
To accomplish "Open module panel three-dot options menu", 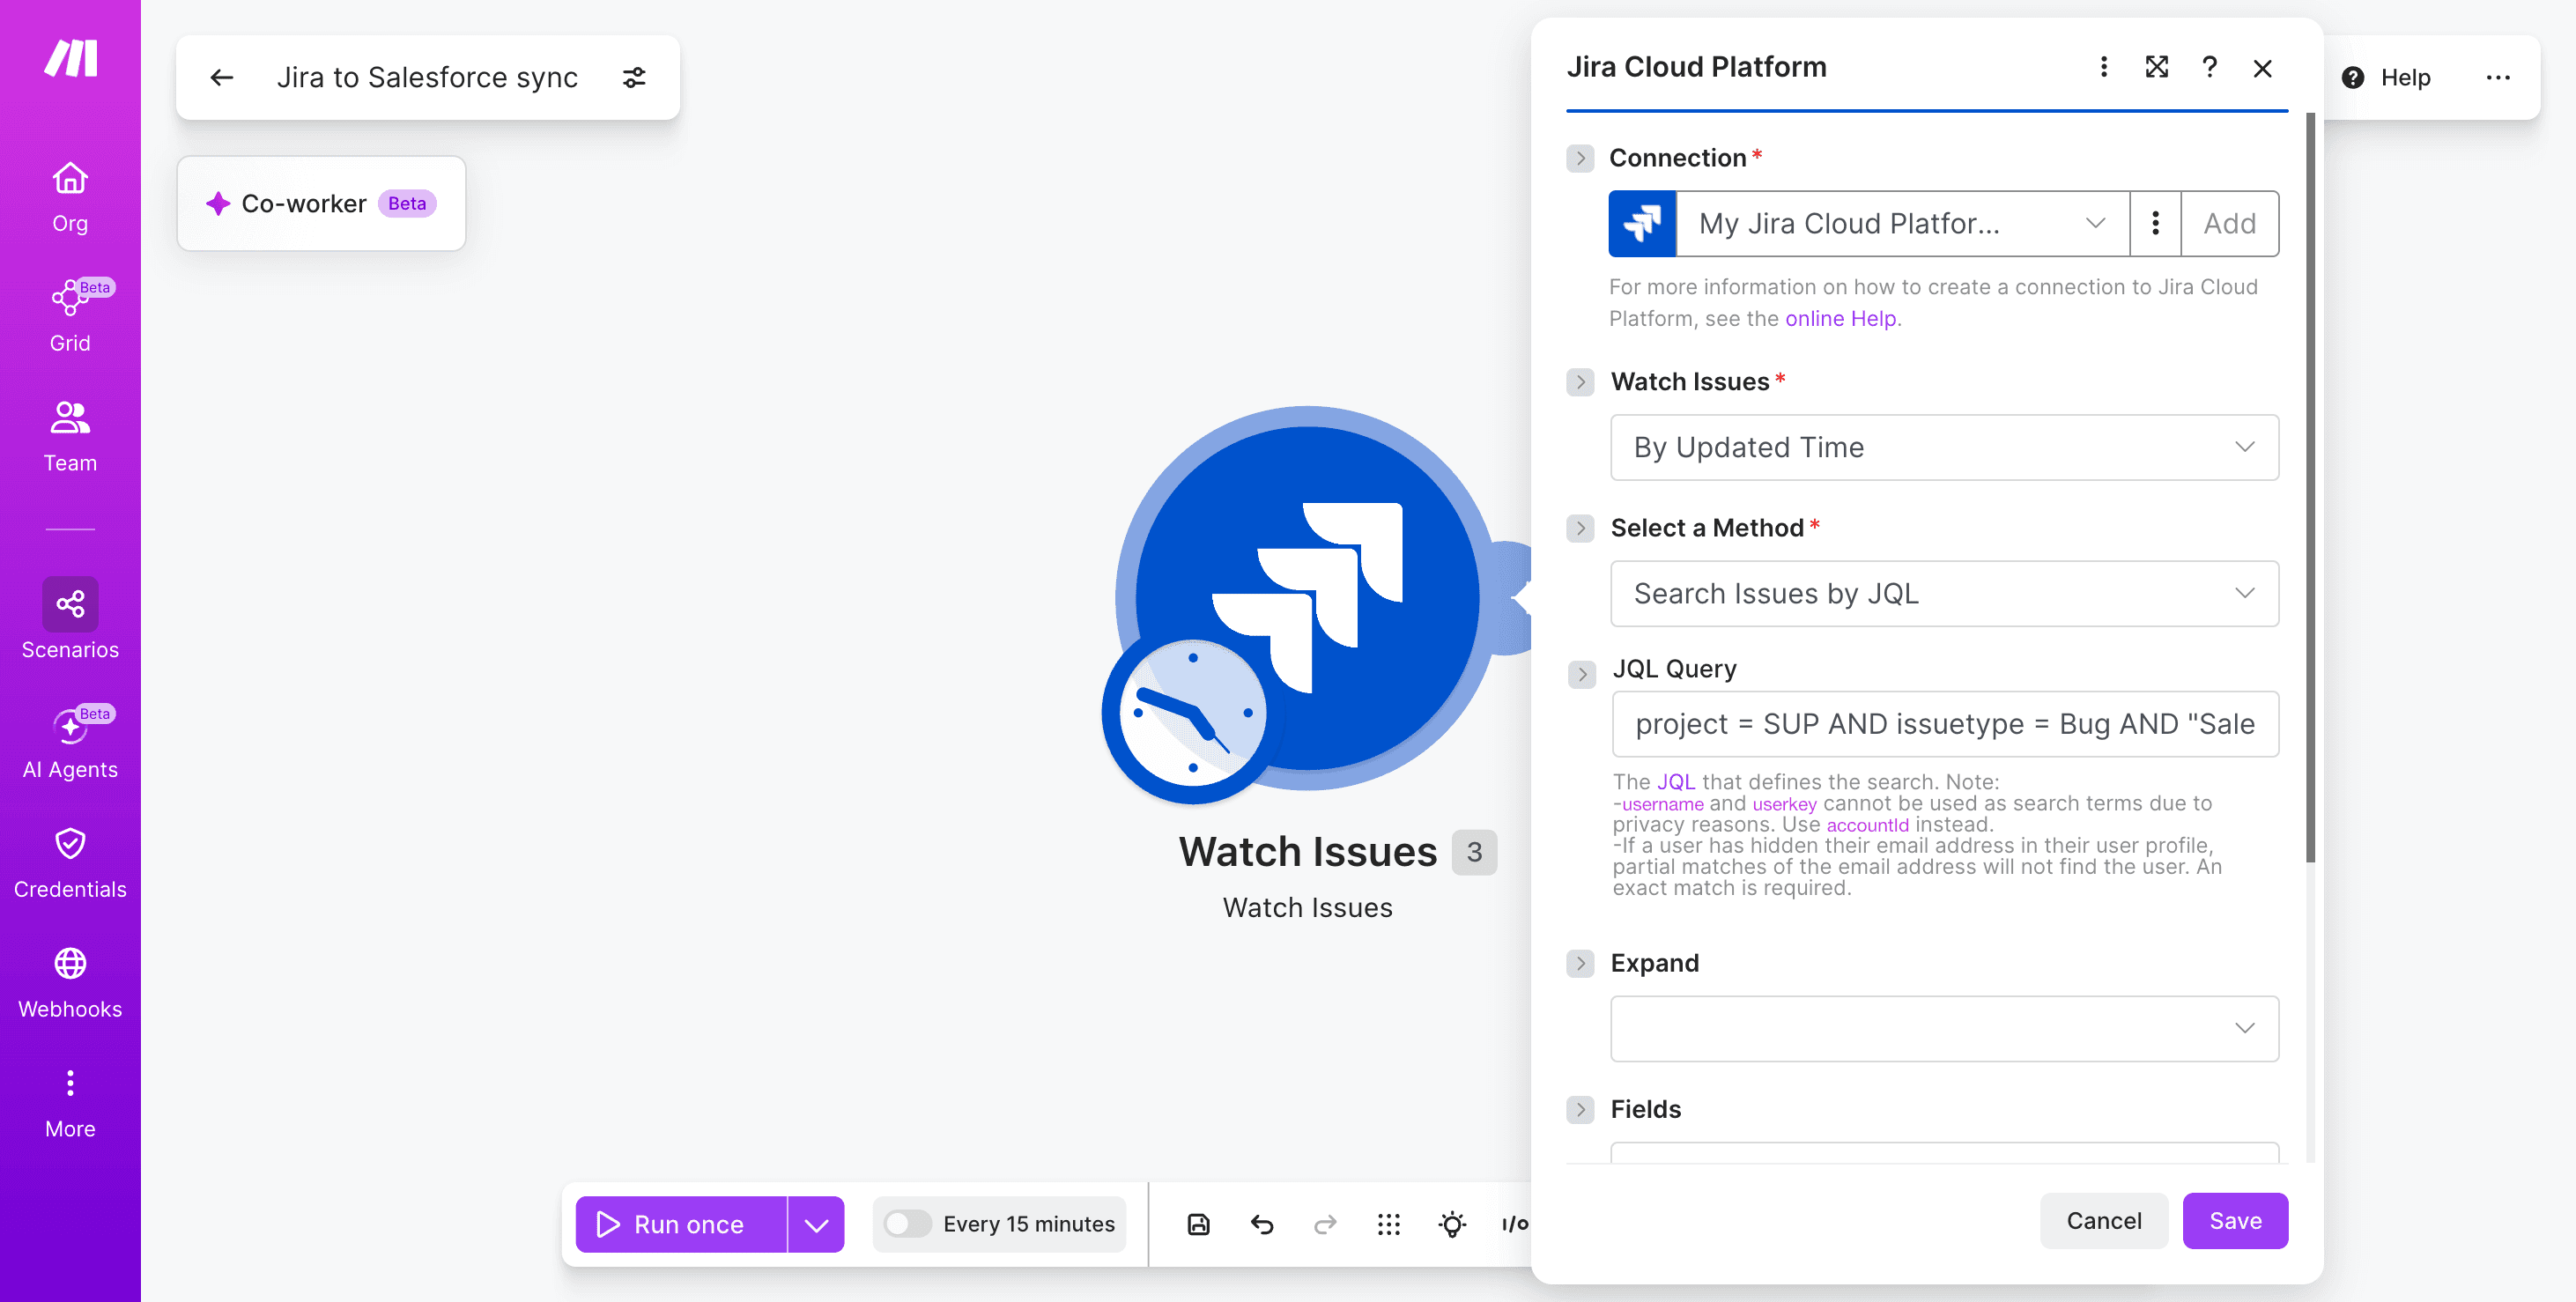I will coord(2103,67).
